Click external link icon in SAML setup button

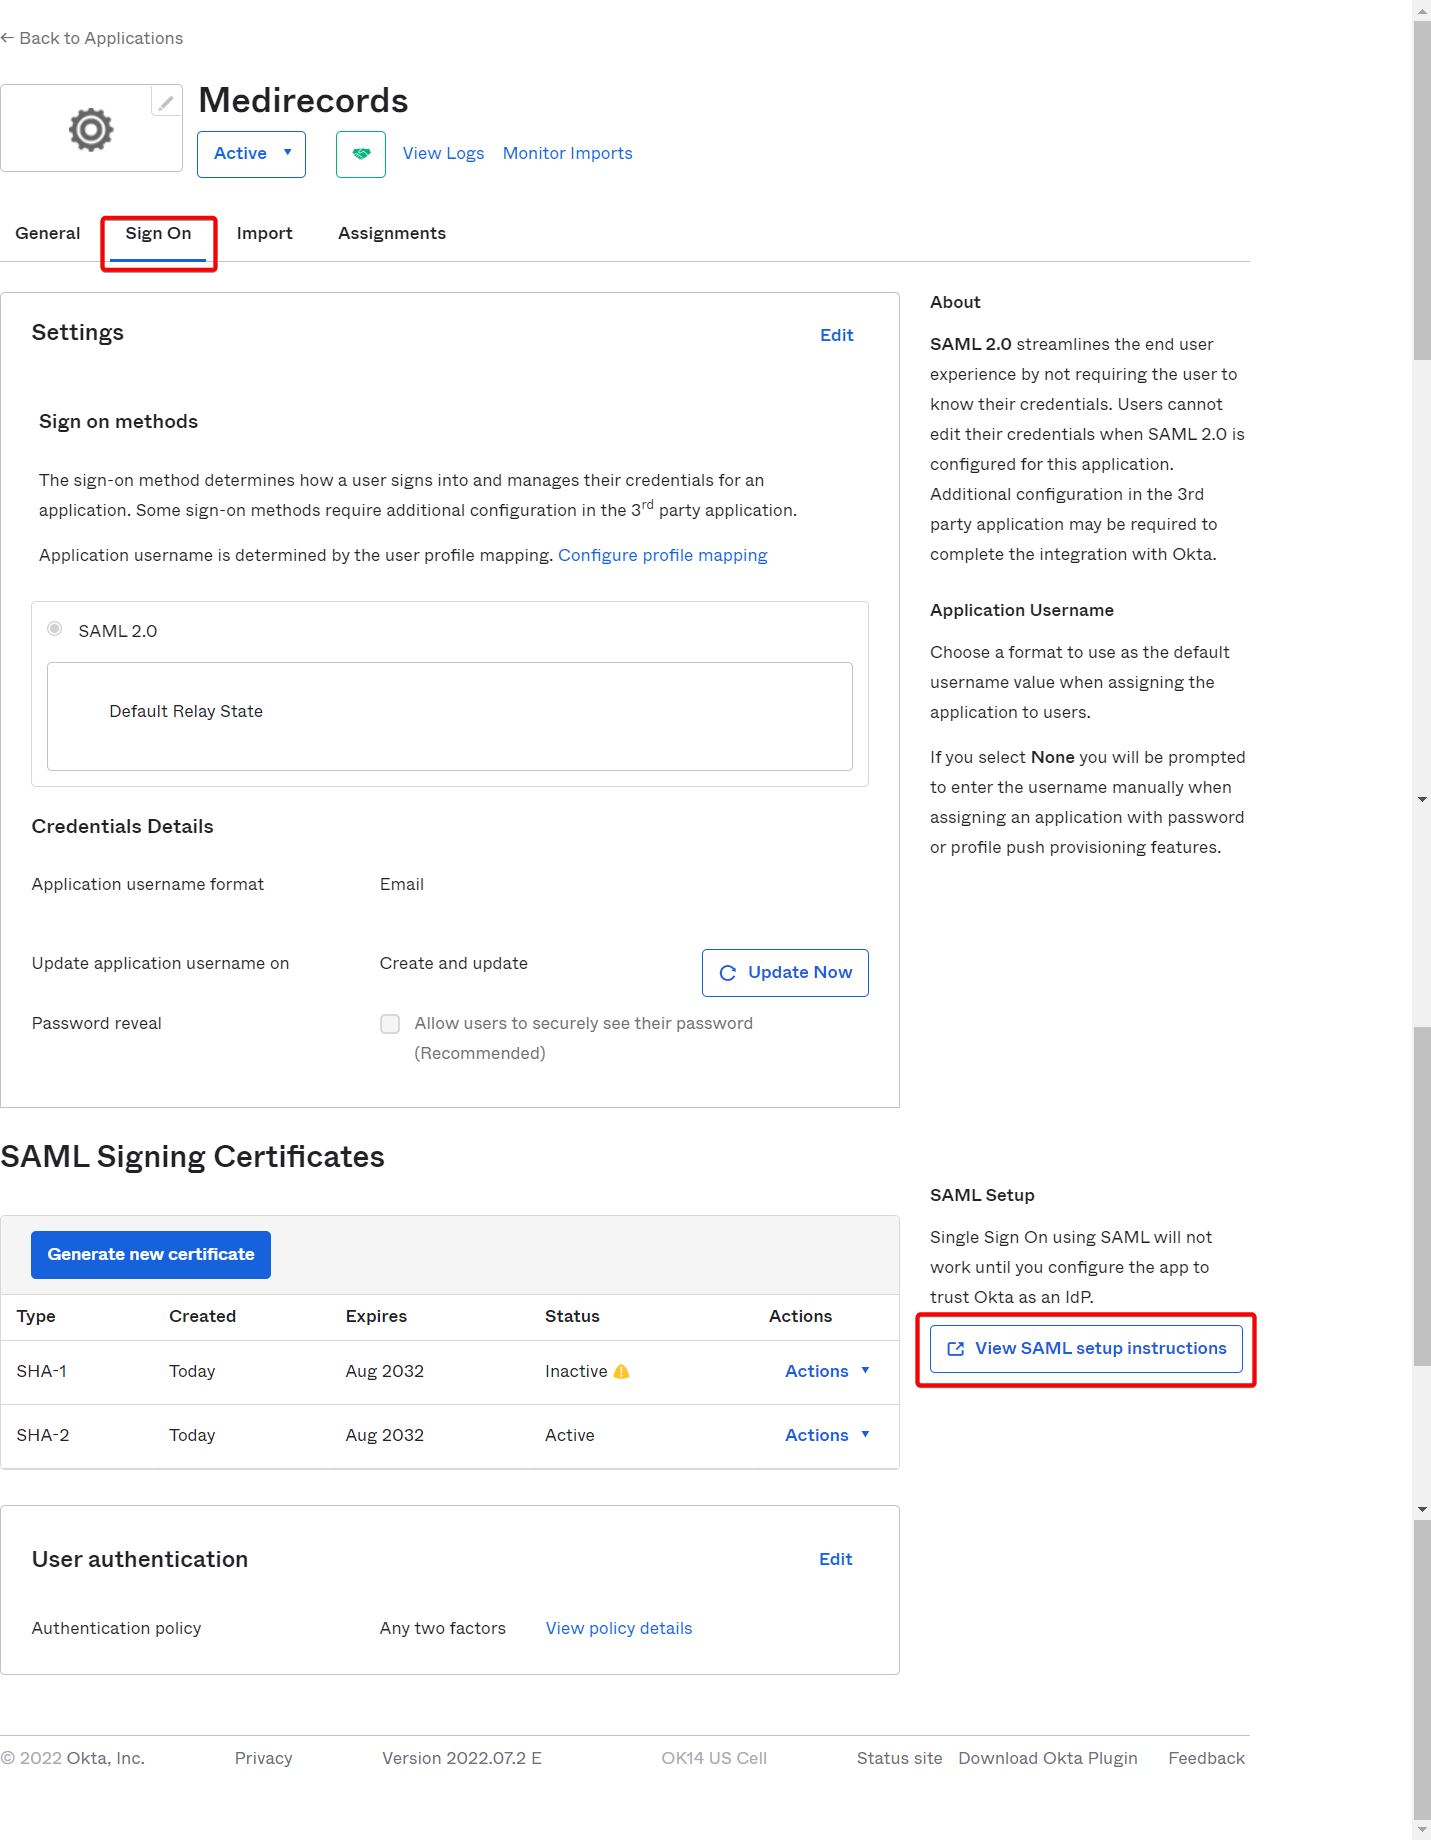(956, 1349)
